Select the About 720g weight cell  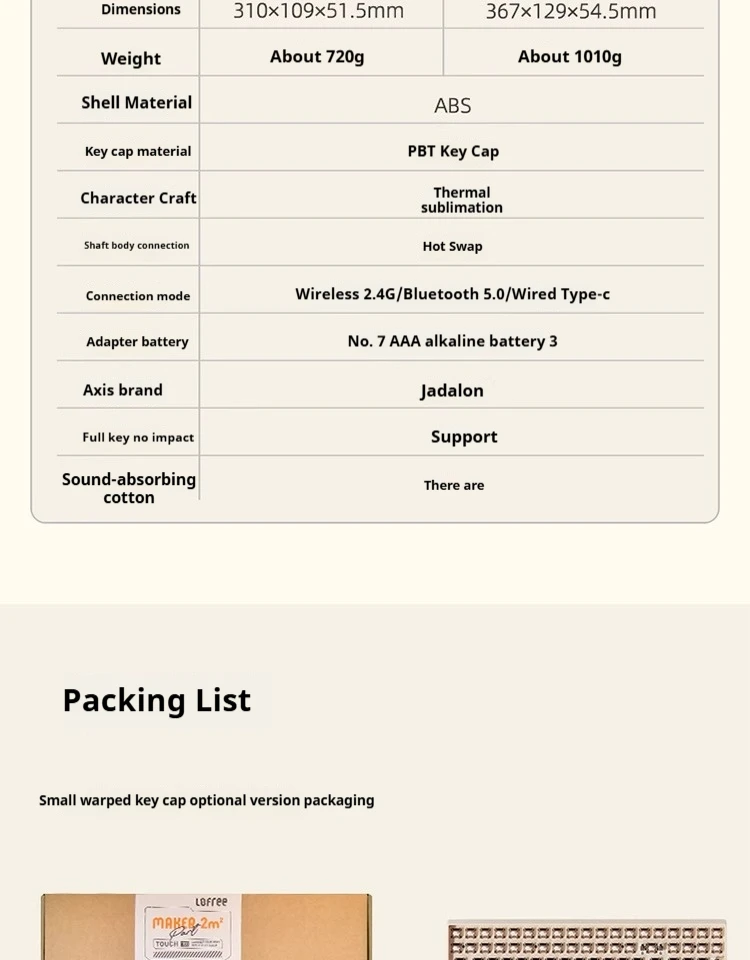coord(317,57)
